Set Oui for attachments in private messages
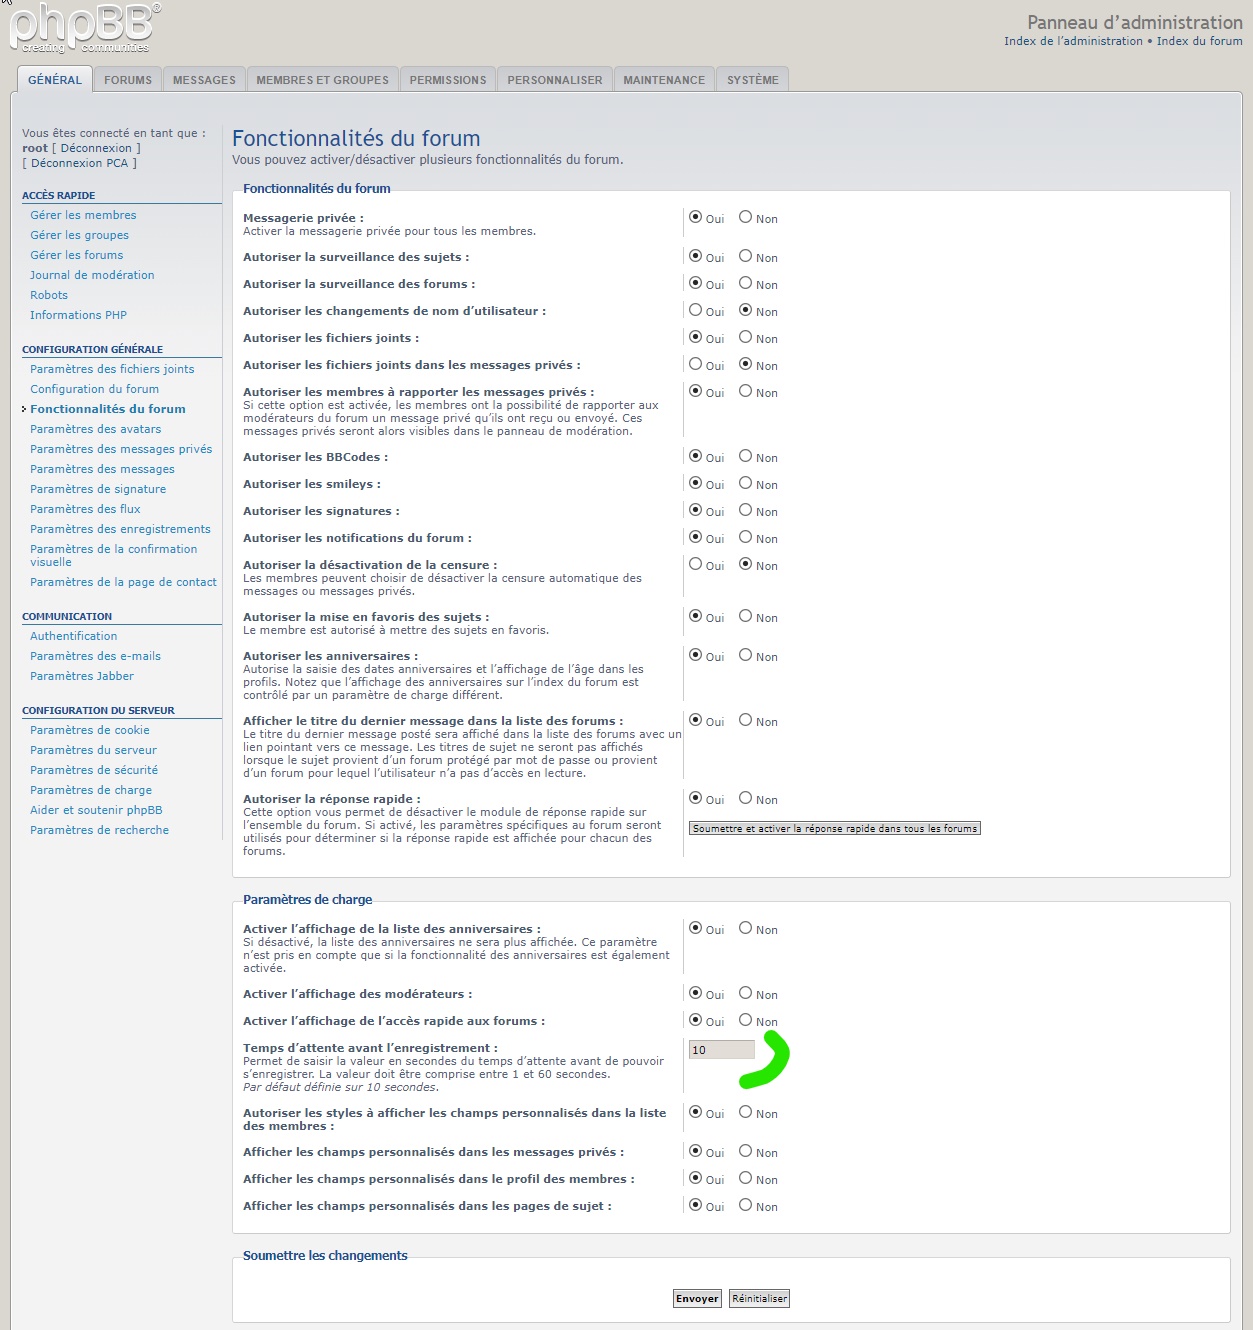The height and width of the screenshot is (1330, 1253). (695, 364)
